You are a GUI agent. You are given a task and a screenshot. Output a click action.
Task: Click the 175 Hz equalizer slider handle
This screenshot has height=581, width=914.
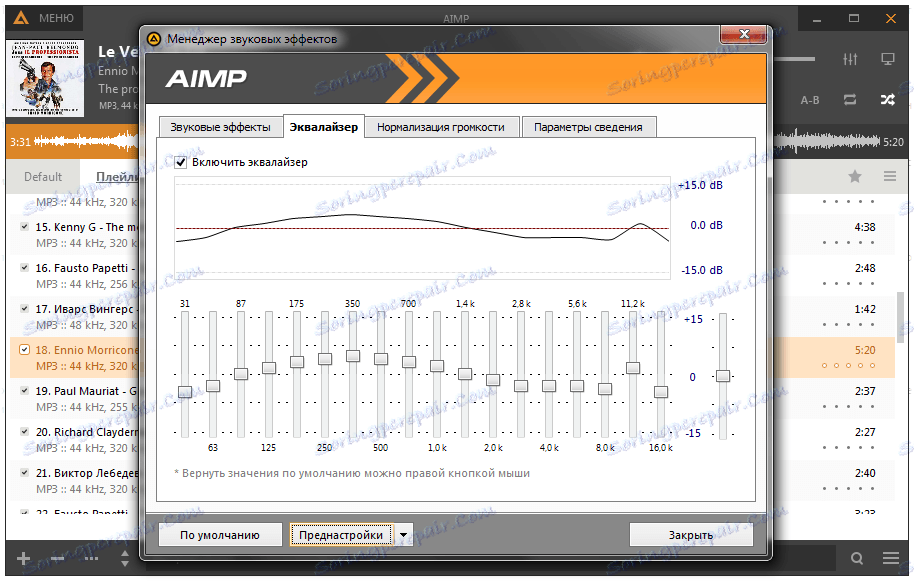297,362
